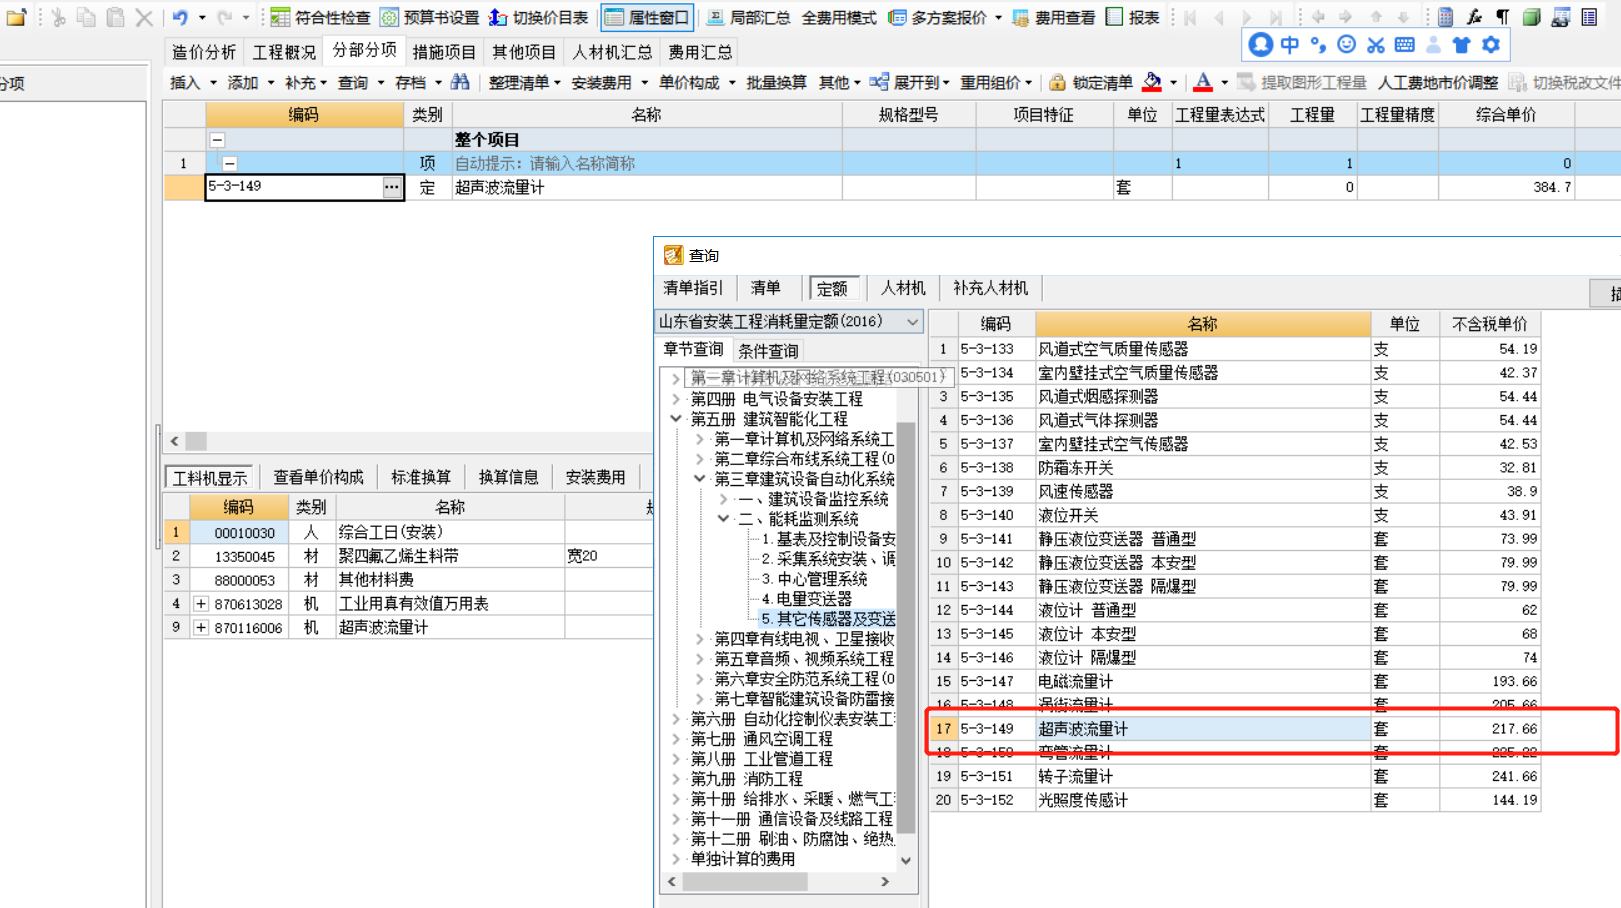The image size is (1621, 908).
Task: Run the 符合性检查 compliance check
Action: 320,17
